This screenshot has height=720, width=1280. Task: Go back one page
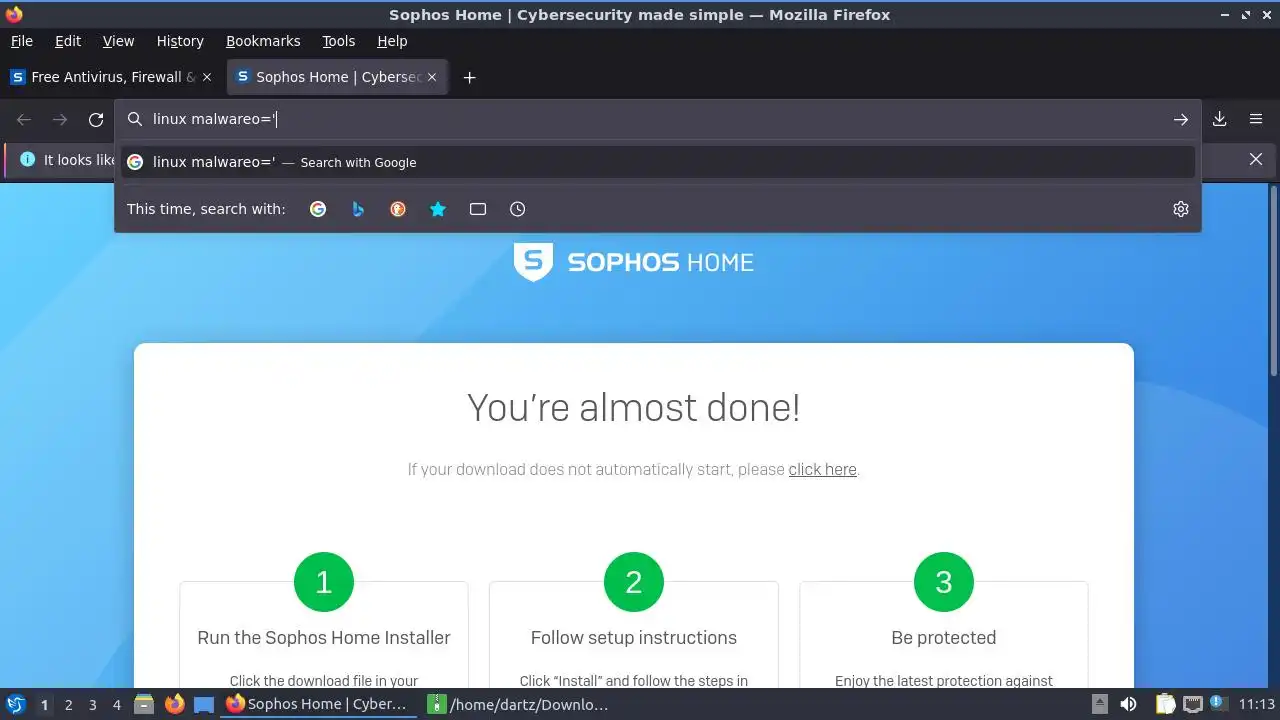pyautogui.click(x=24, y=119)
